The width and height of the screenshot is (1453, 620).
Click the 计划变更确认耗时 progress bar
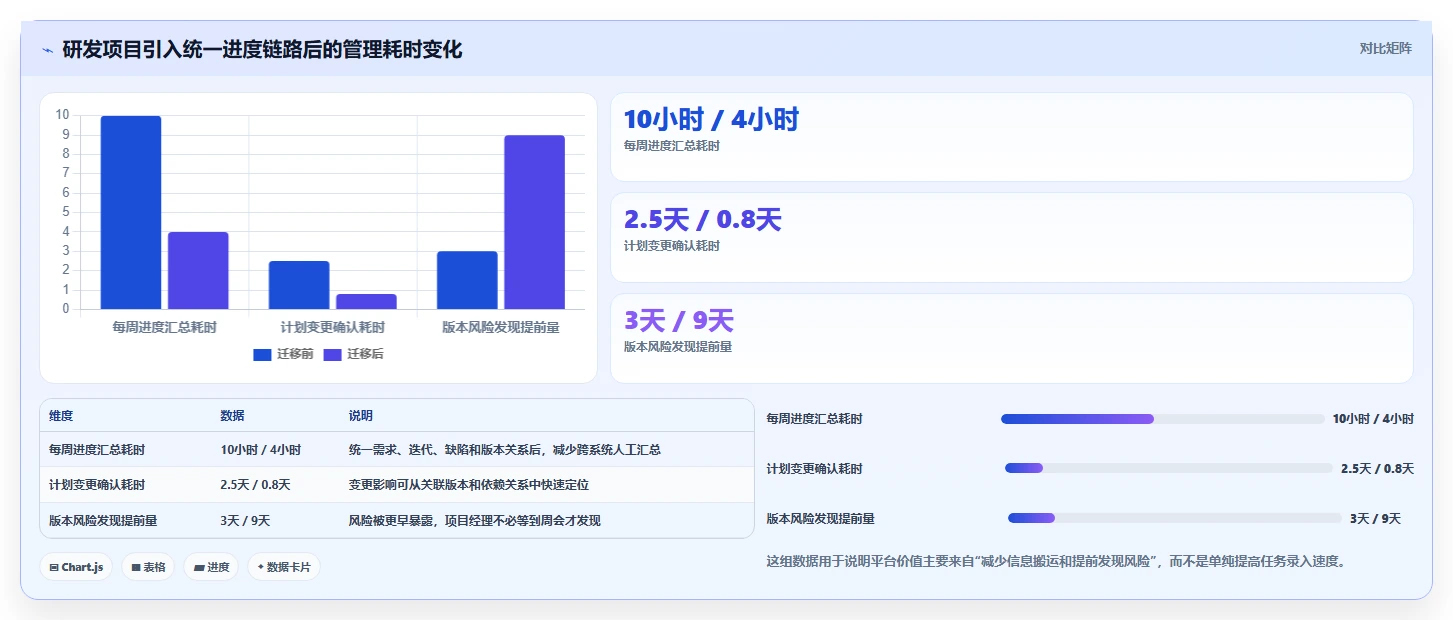(x=1169, y=468)
